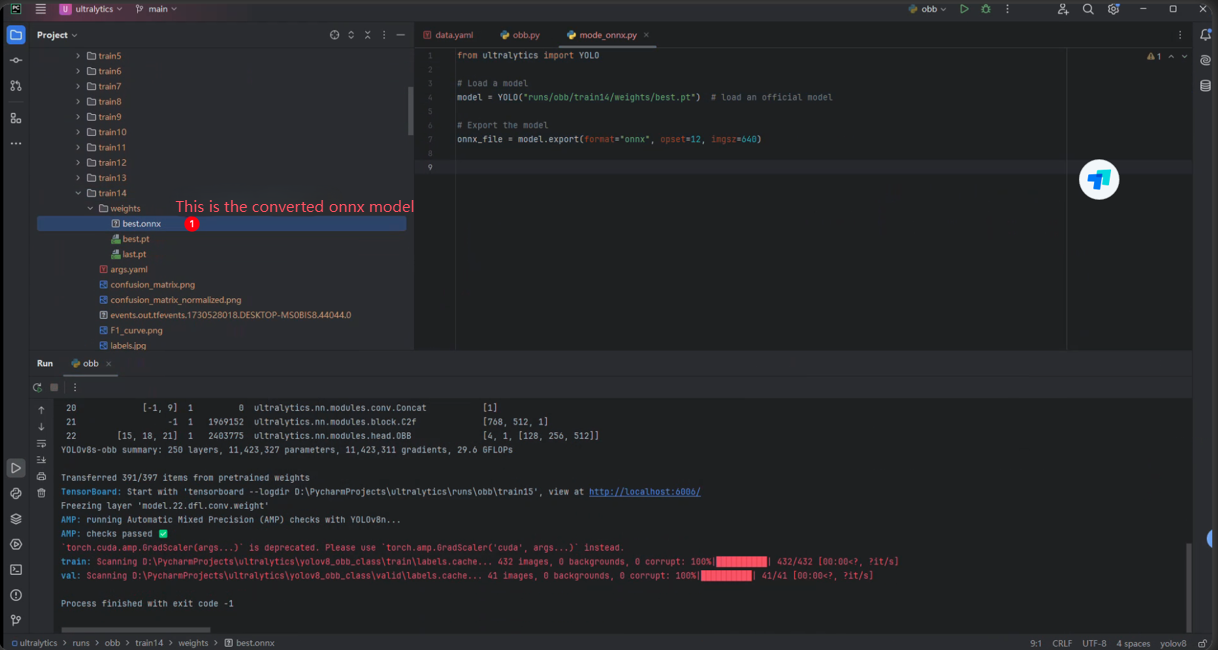Print the console output
This screenshot has width=1218, height=650.
tap(41, 476)
